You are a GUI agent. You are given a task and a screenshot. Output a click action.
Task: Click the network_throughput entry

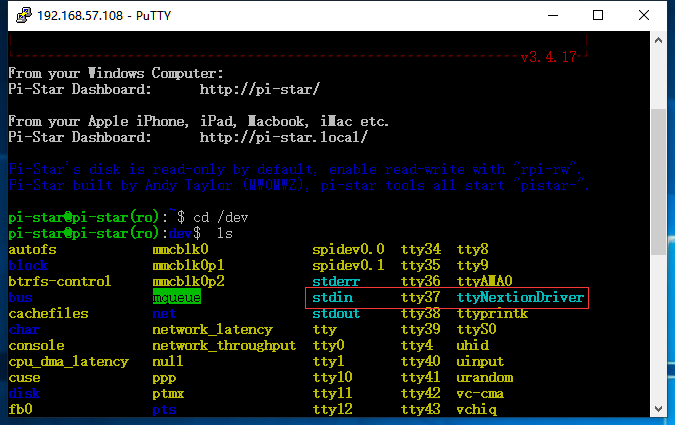(224, 345)
